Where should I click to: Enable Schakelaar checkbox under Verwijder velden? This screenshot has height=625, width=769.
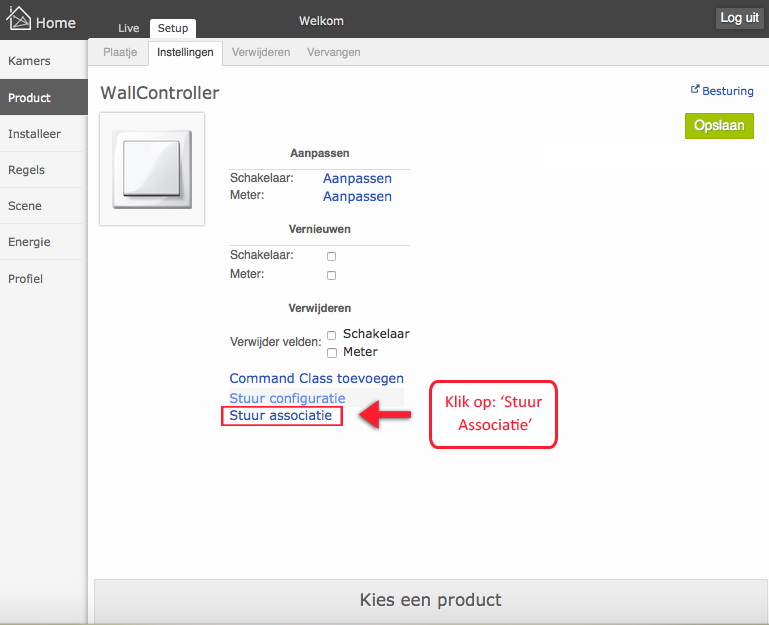332,335
